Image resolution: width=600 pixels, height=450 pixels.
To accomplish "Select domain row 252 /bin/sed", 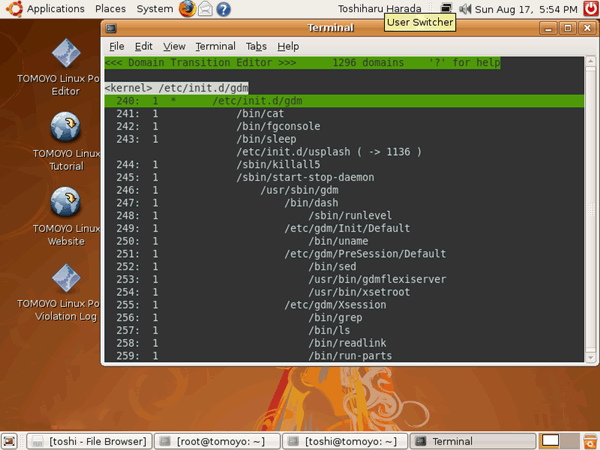I will (344, 267).
